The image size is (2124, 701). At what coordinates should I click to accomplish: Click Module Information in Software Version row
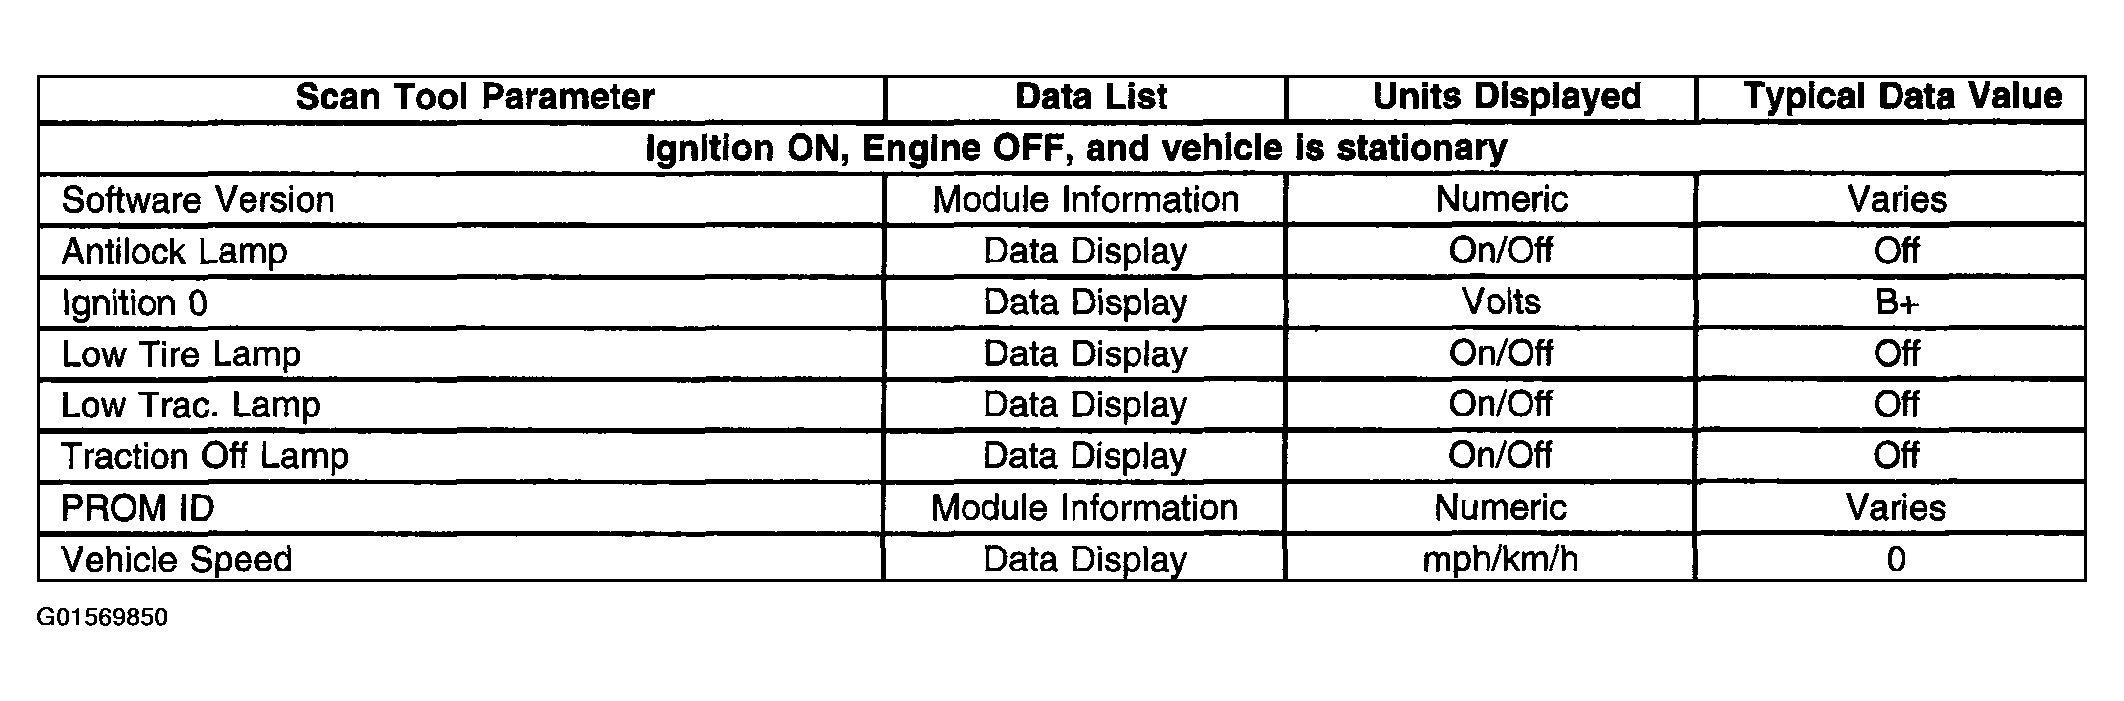pos(1086,200)
